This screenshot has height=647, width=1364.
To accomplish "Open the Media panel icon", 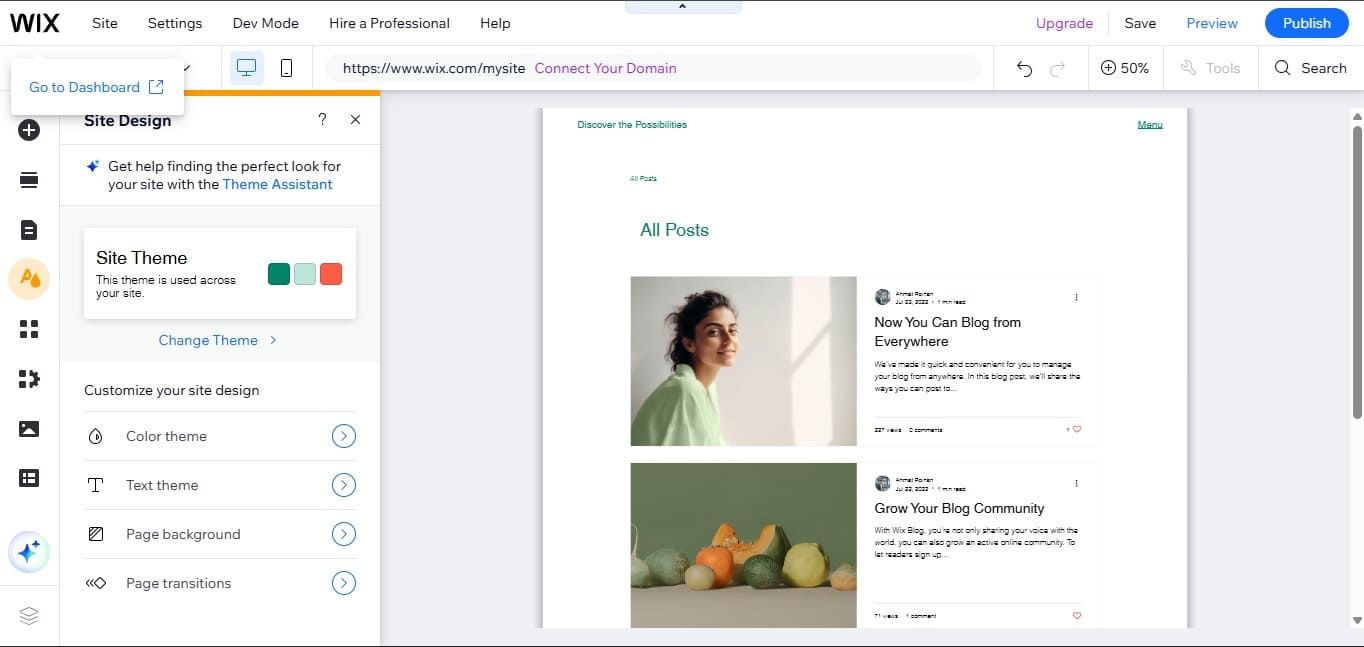I will (30, 428).
